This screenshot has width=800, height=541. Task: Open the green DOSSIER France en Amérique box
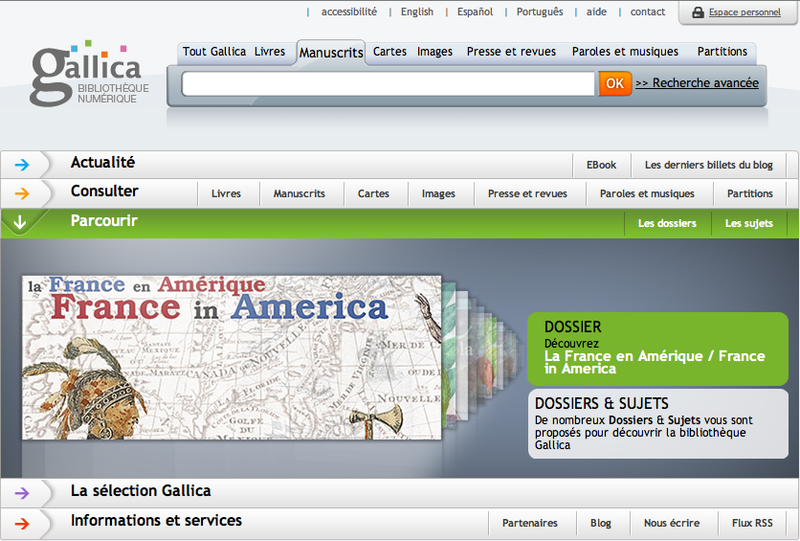(658, 349)
